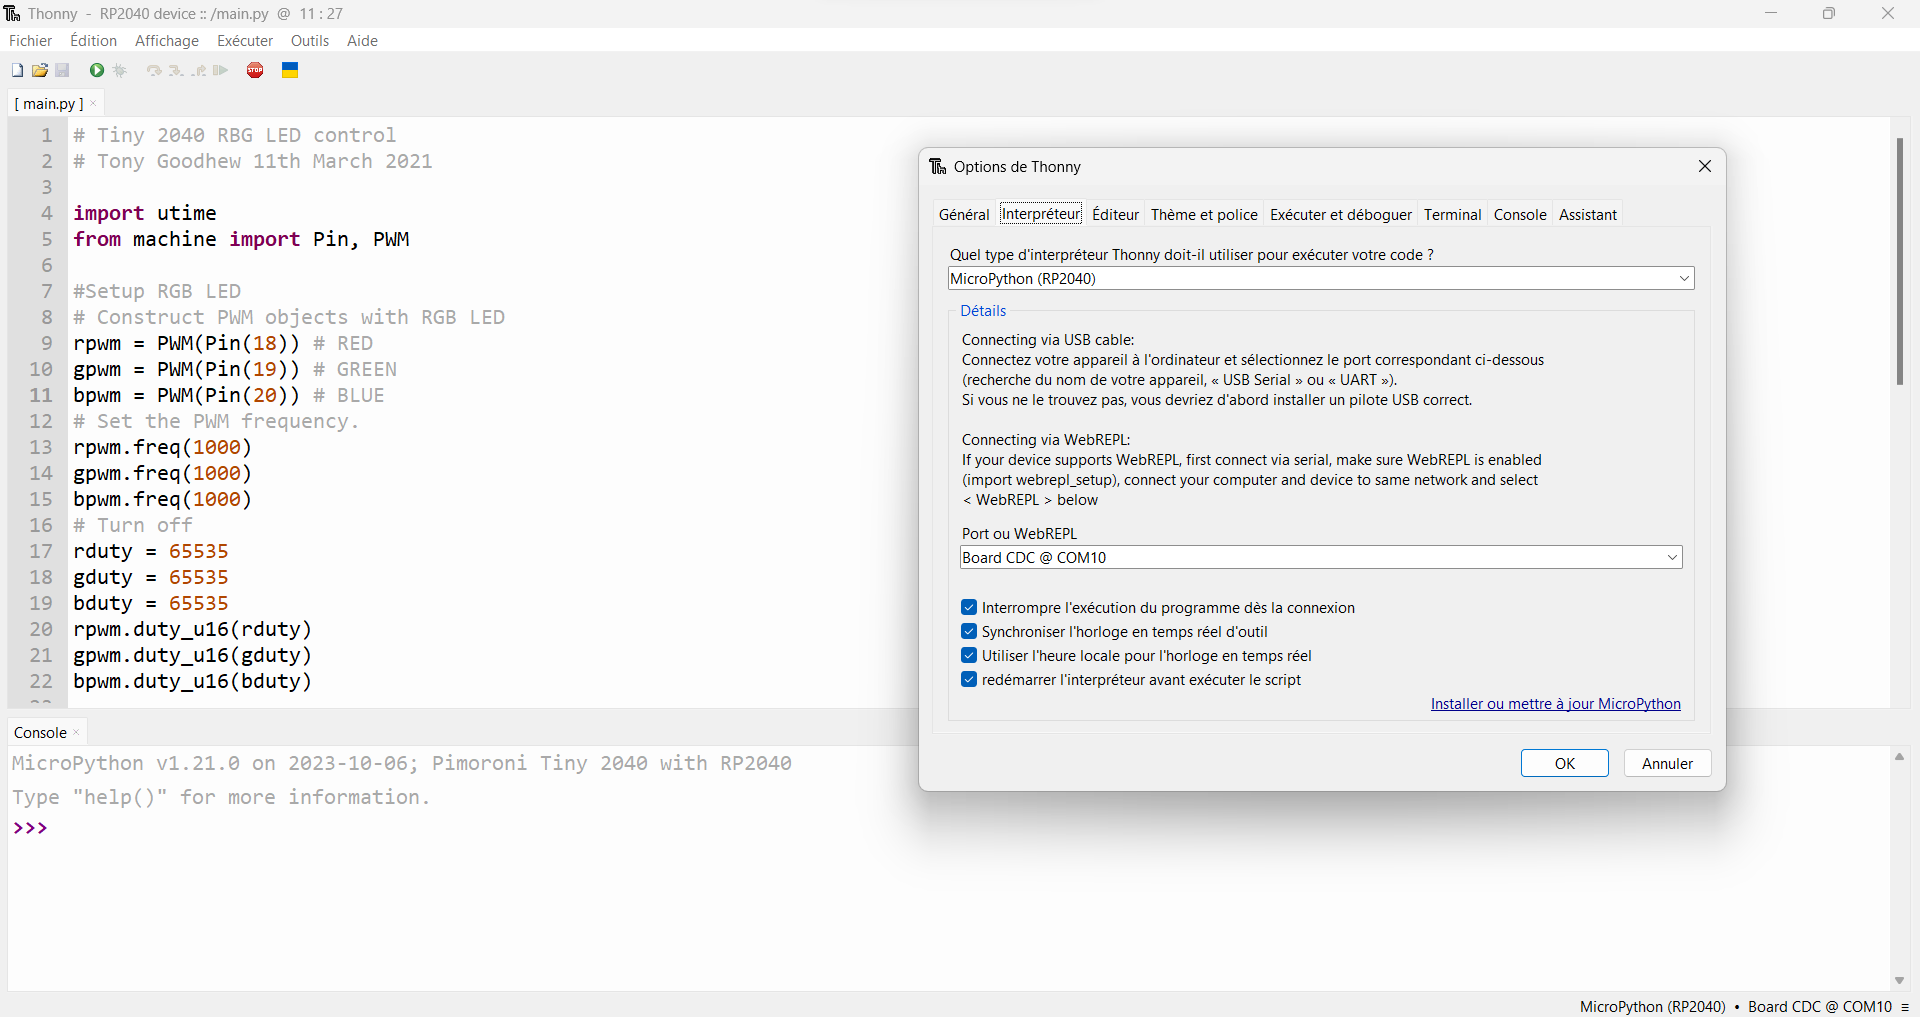Screen dimensions: 1920x1017
Task: Start debugging with the bug icon
Action: pos(120,70)
